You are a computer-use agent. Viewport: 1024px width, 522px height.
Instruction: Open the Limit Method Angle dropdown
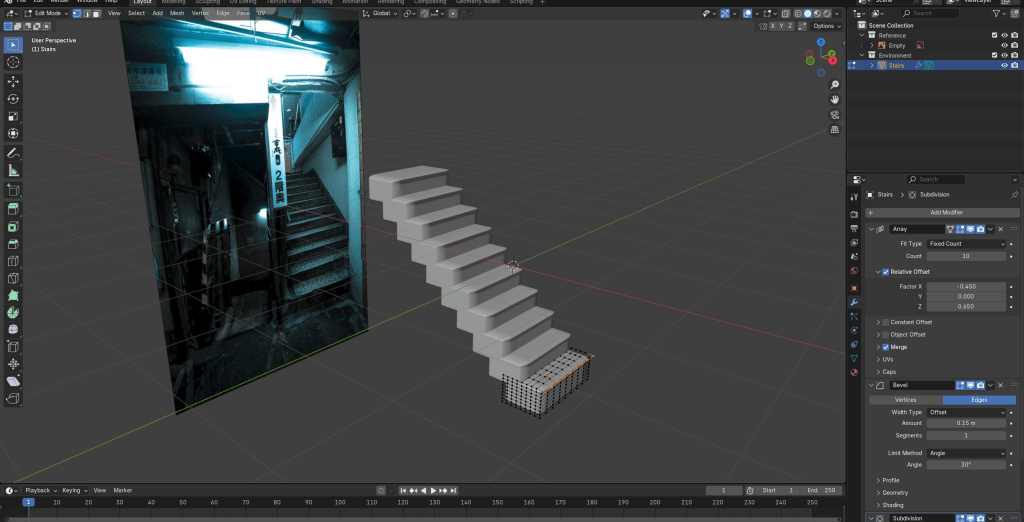point(966,453)
